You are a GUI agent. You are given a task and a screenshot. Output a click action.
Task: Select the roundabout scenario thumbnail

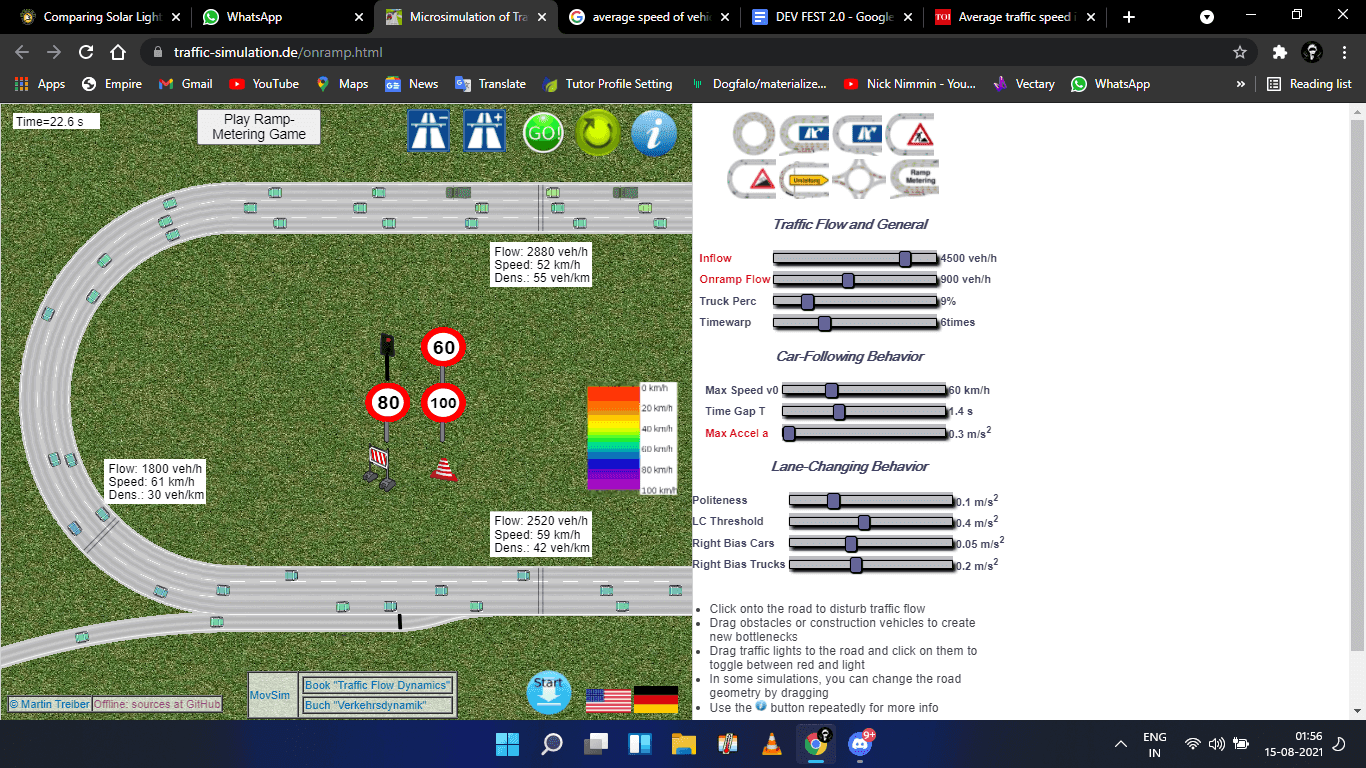pyautogui.click(x=858, y=178)
